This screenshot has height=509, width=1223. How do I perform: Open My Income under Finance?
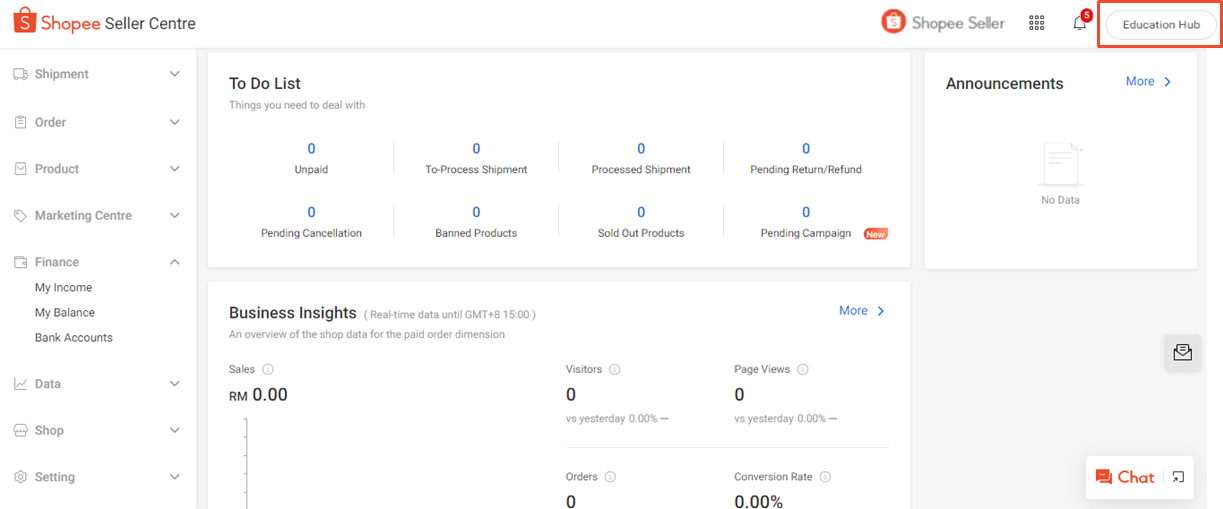tap(63, 287)
